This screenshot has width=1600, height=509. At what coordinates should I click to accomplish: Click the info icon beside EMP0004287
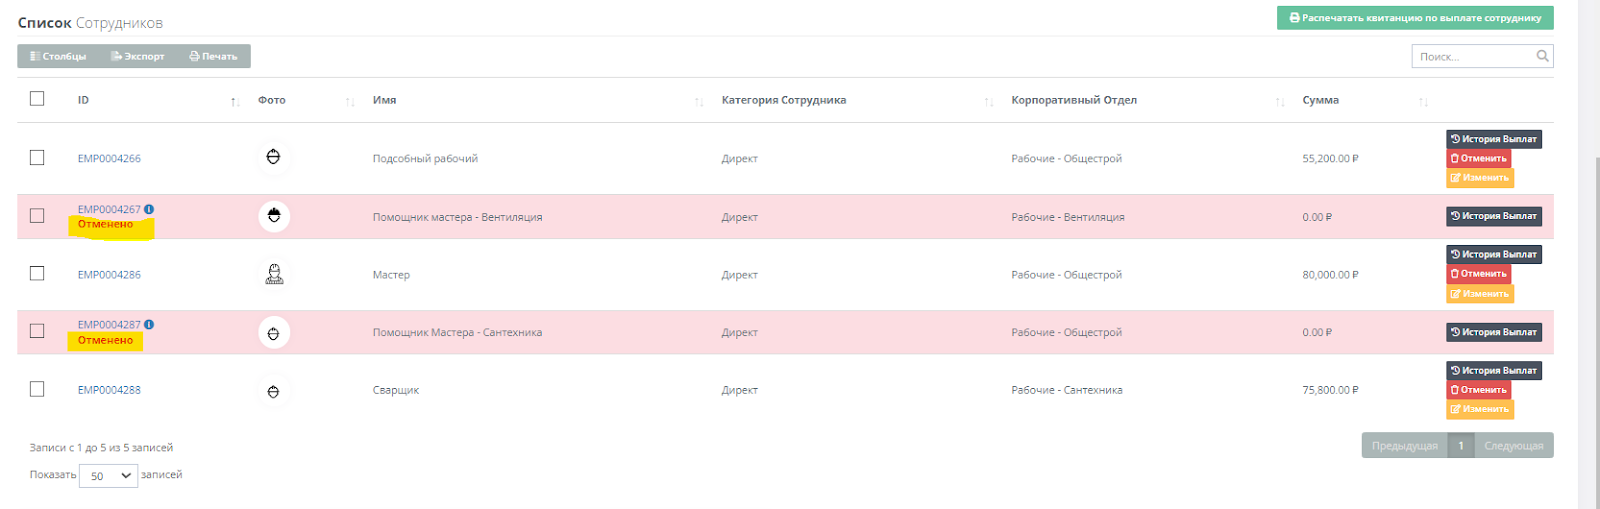[x=149, y=324]
